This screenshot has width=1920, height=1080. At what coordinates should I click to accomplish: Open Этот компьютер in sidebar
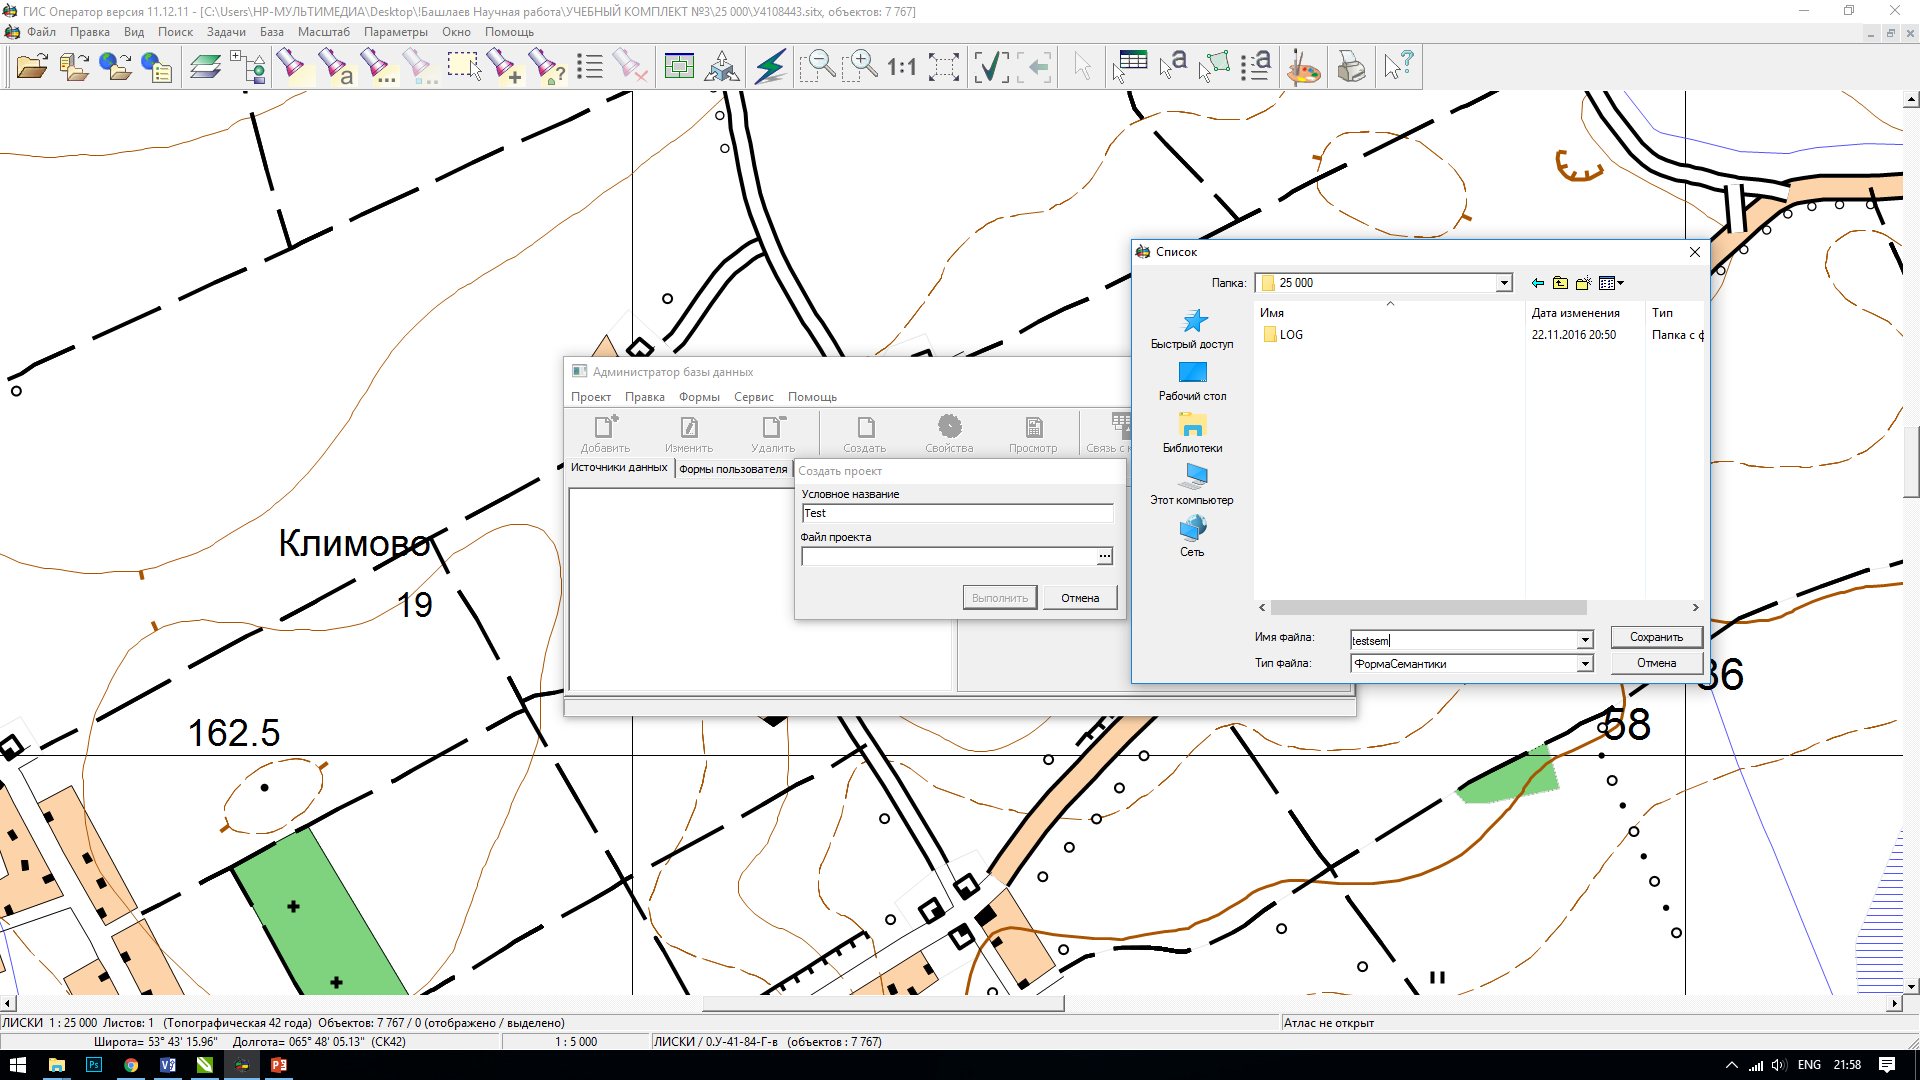coord(1192,485)
